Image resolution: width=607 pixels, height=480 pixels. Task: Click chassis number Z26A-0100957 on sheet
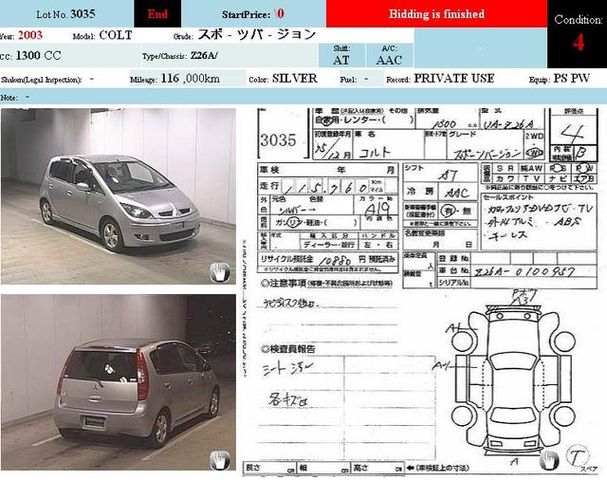click(525, 271)
